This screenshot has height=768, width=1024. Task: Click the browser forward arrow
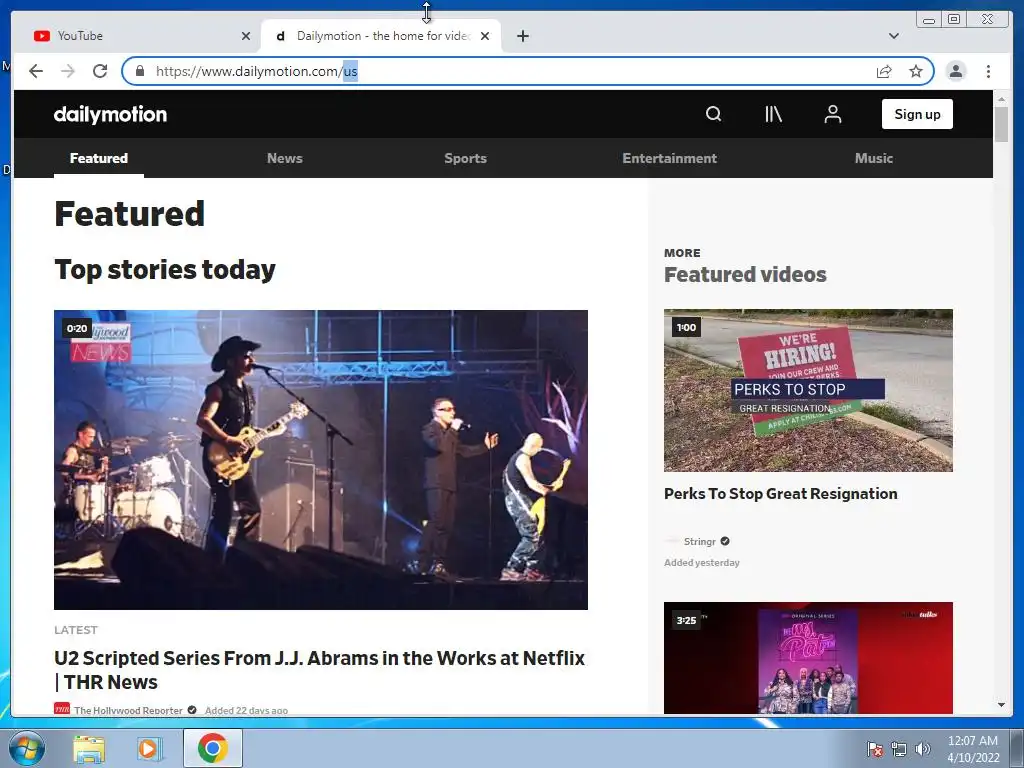point(68,71)
